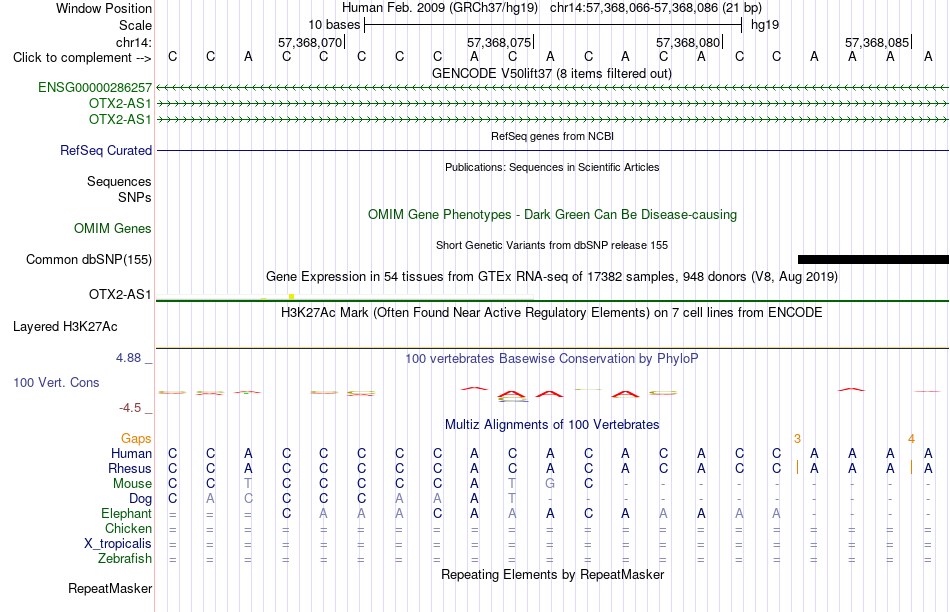950x612 pixels.
Task: Click the -4.5 lower conservation scale value
Action: click(130, 408)
